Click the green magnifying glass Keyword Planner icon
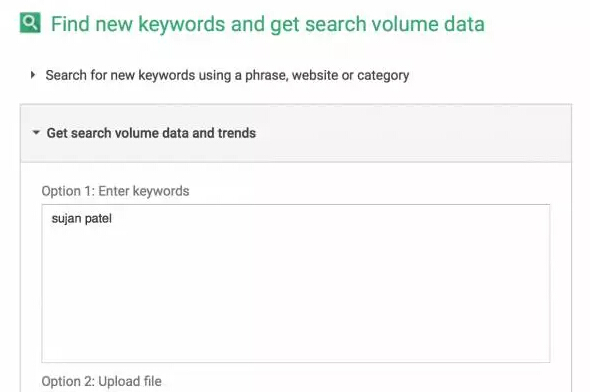 (30, 23)
